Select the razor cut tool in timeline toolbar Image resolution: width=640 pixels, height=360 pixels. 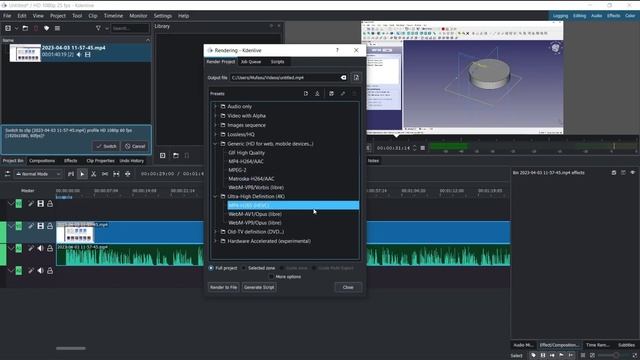pyautogui.click(x=93, y=174)
